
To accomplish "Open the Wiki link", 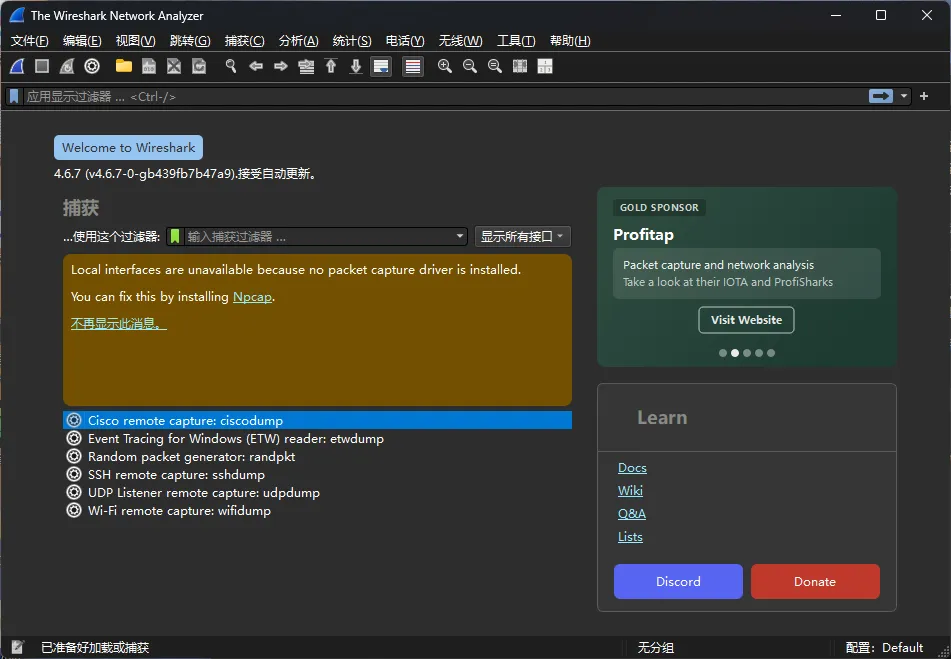I will (630, 490).
